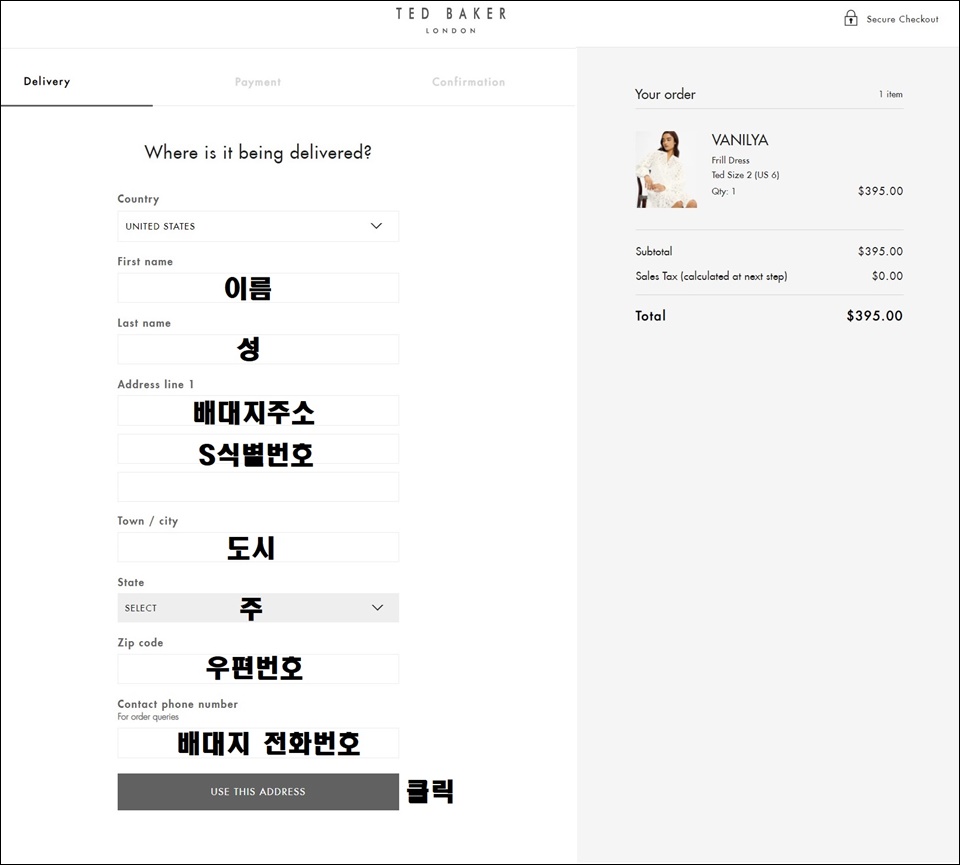Focus the Address line 1 field
The image size is (960, 865).
(258, 410)
